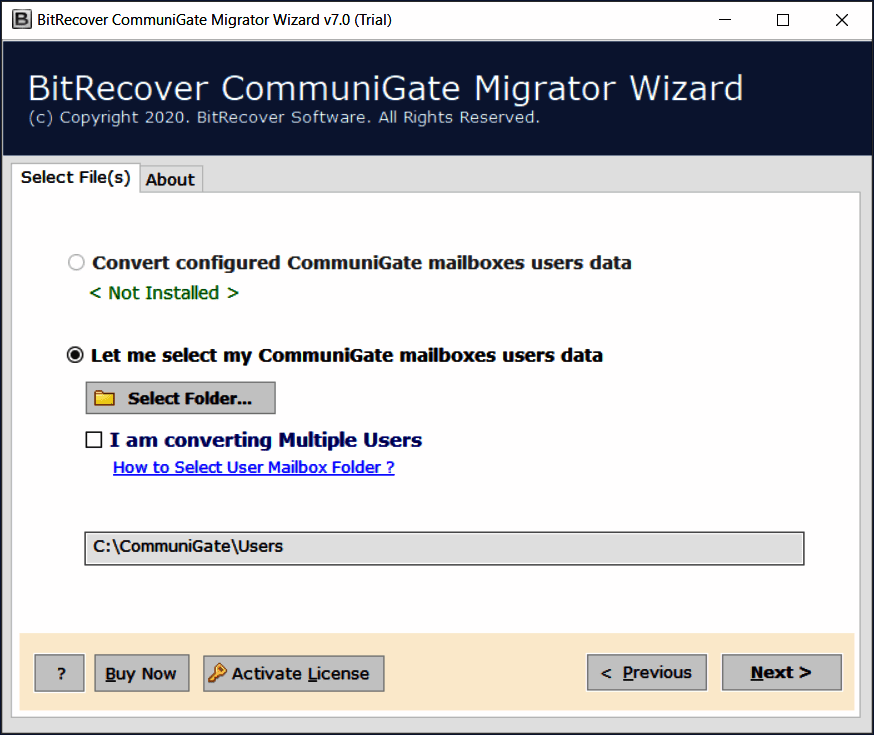Click the C:\CommuniGate\Users path field
Viewport: 874px width, 735px height.
click(444, 547)
